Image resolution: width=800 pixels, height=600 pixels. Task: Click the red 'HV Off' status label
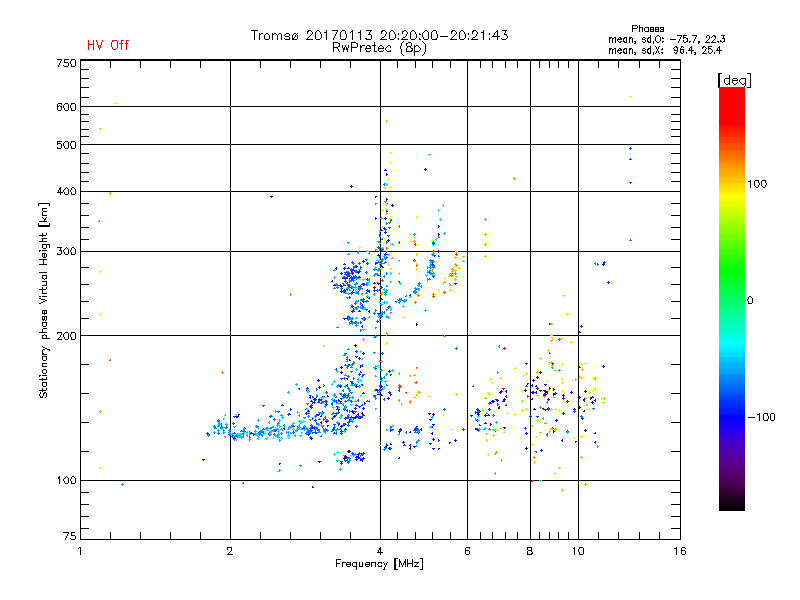click(108, 45)
